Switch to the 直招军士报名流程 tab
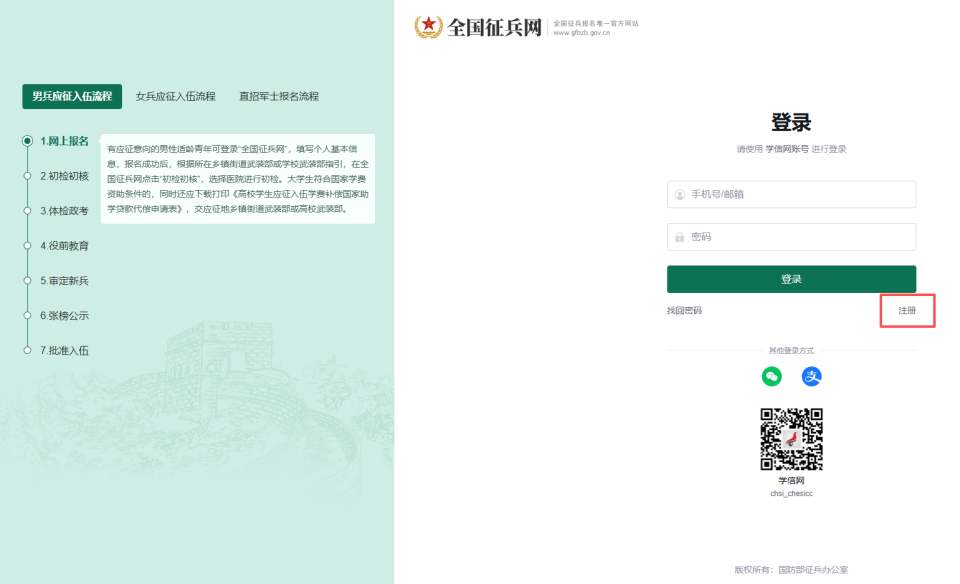 277,96
